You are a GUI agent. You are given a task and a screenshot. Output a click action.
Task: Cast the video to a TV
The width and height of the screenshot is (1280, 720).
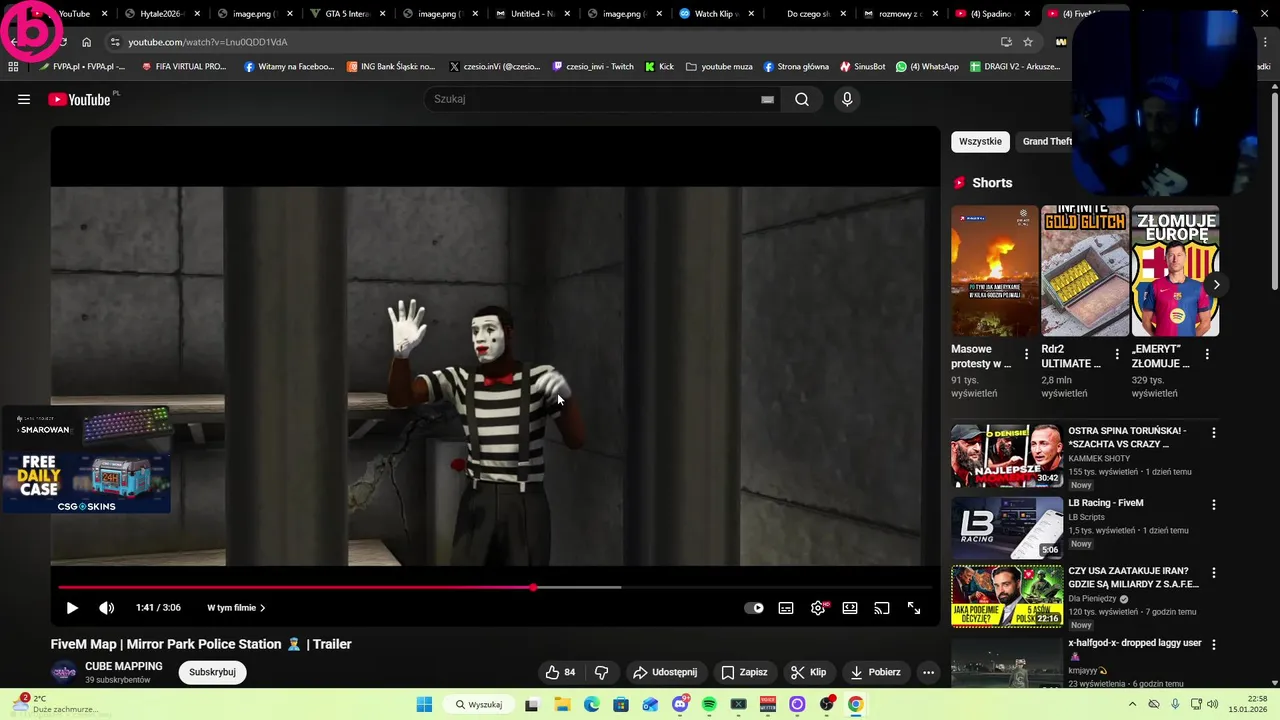pyautogui.click(x=882, y=608)
